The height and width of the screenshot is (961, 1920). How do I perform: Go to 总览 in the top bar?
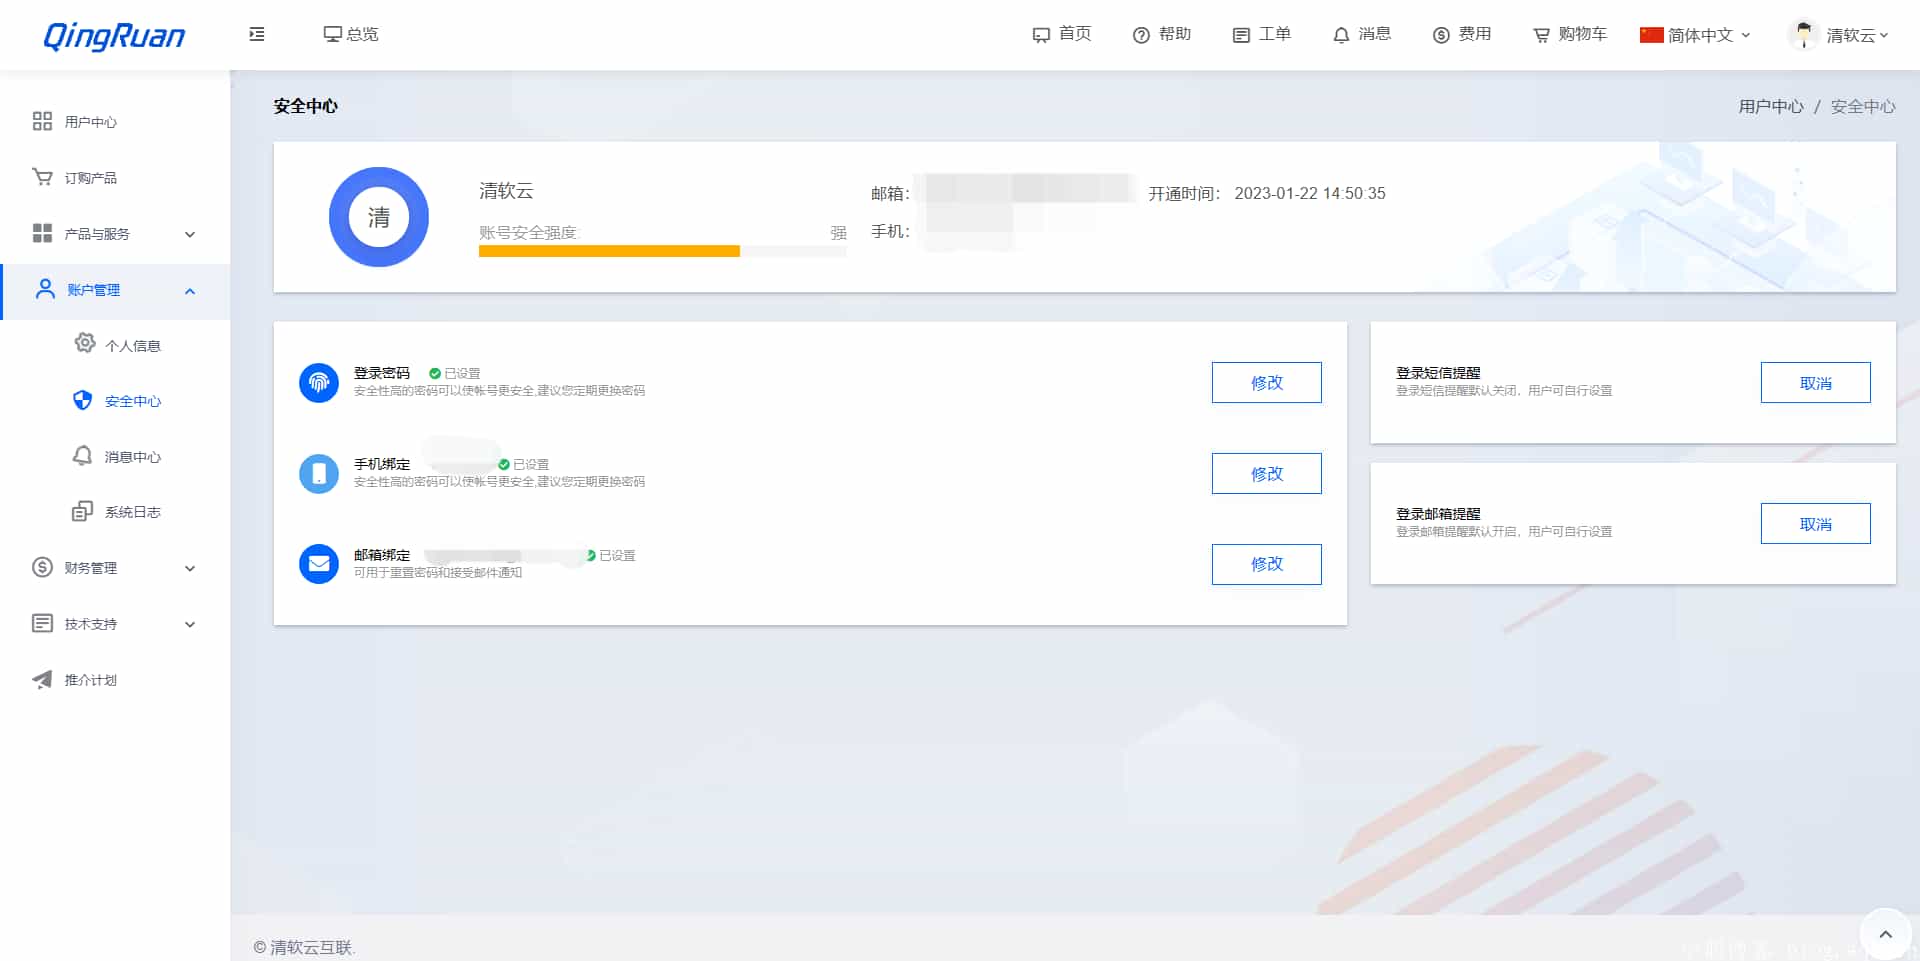coord(350,33)
